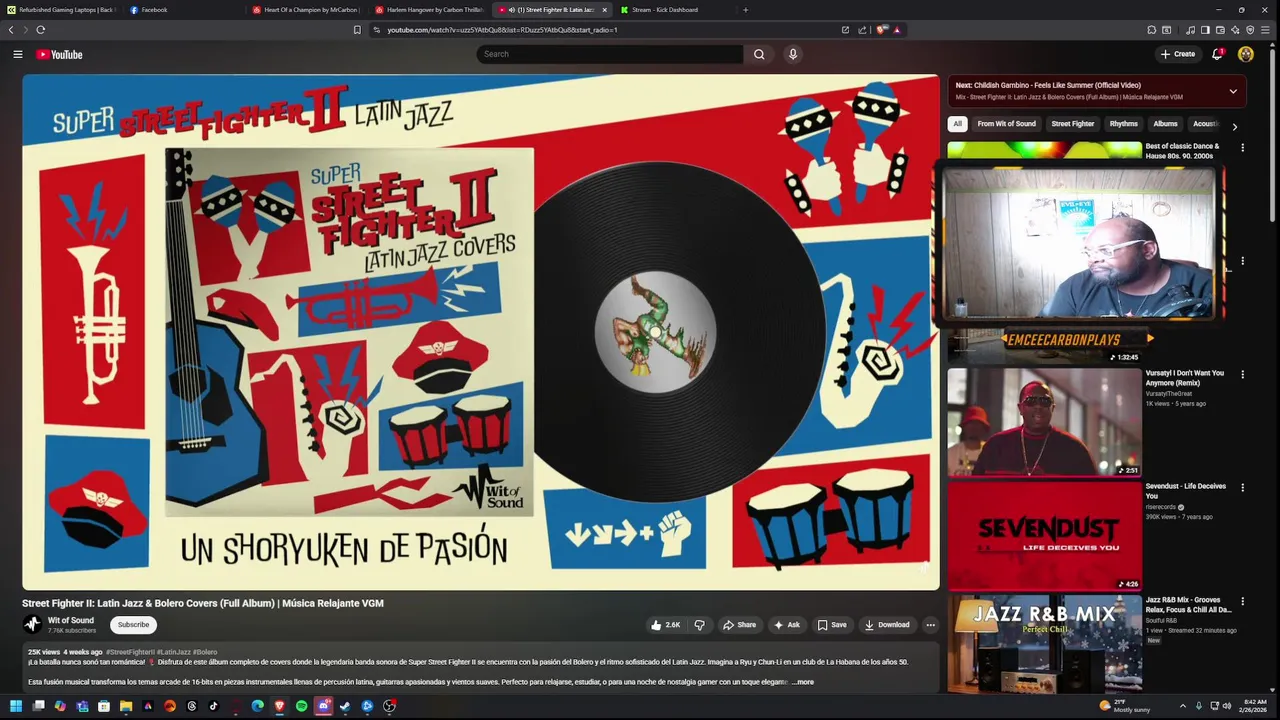
Task: Open Windows Start menu
Action: coord(16,706)
